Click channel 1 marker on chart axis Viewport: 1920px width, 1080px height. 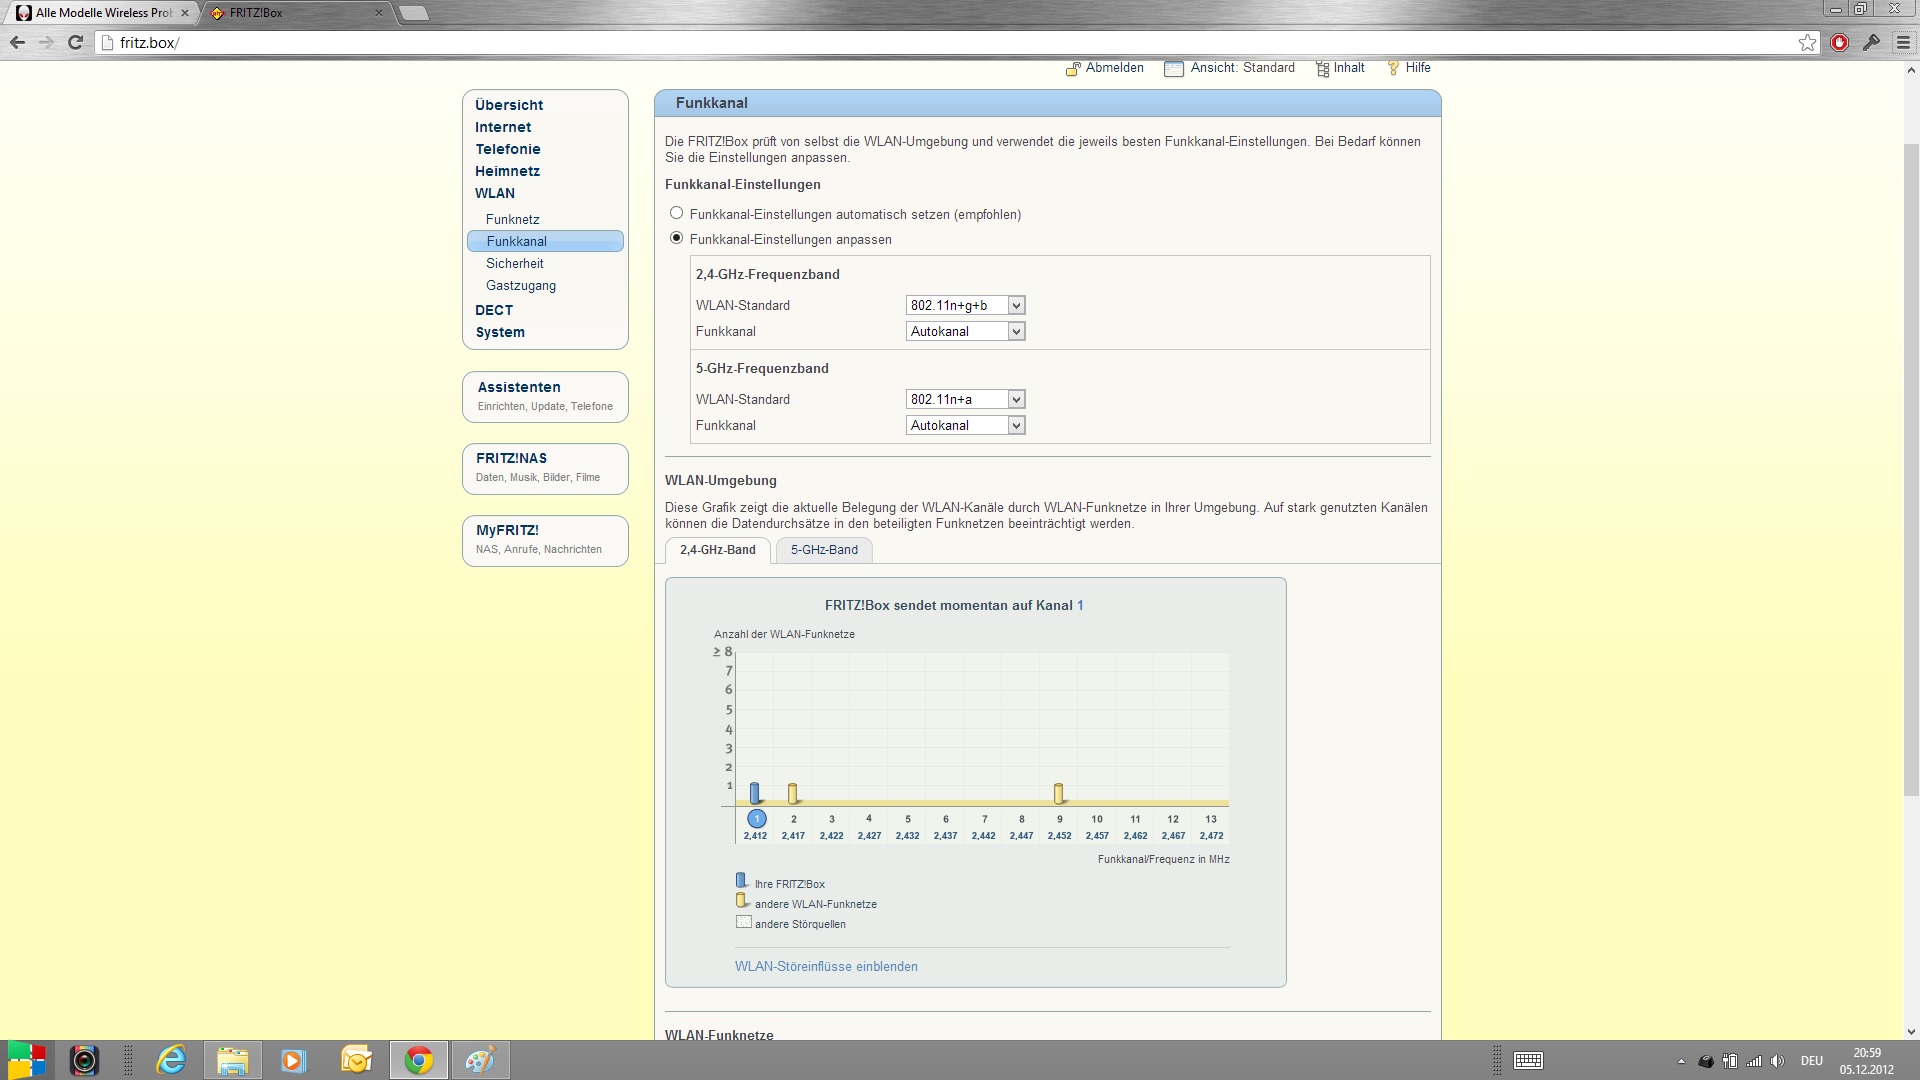point(756,818)
